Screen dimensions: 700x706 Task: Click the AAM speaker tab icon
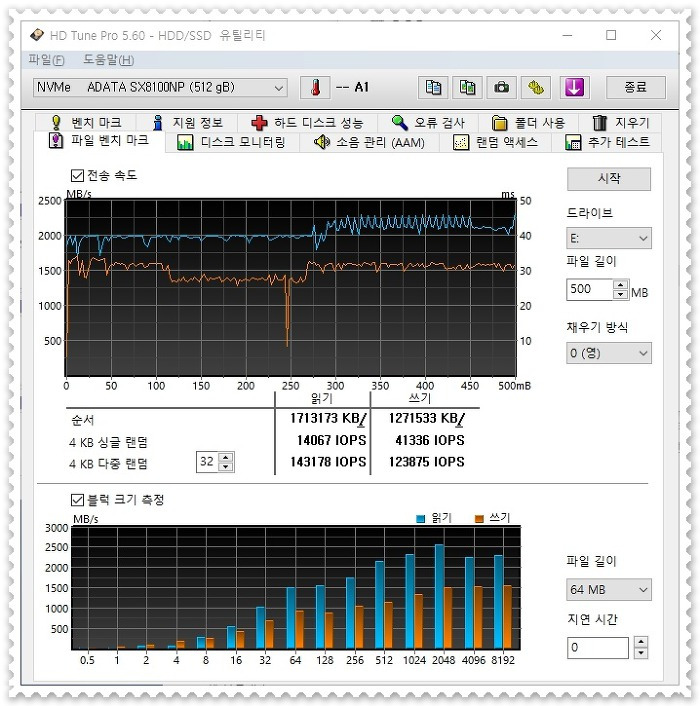(321, 143)
